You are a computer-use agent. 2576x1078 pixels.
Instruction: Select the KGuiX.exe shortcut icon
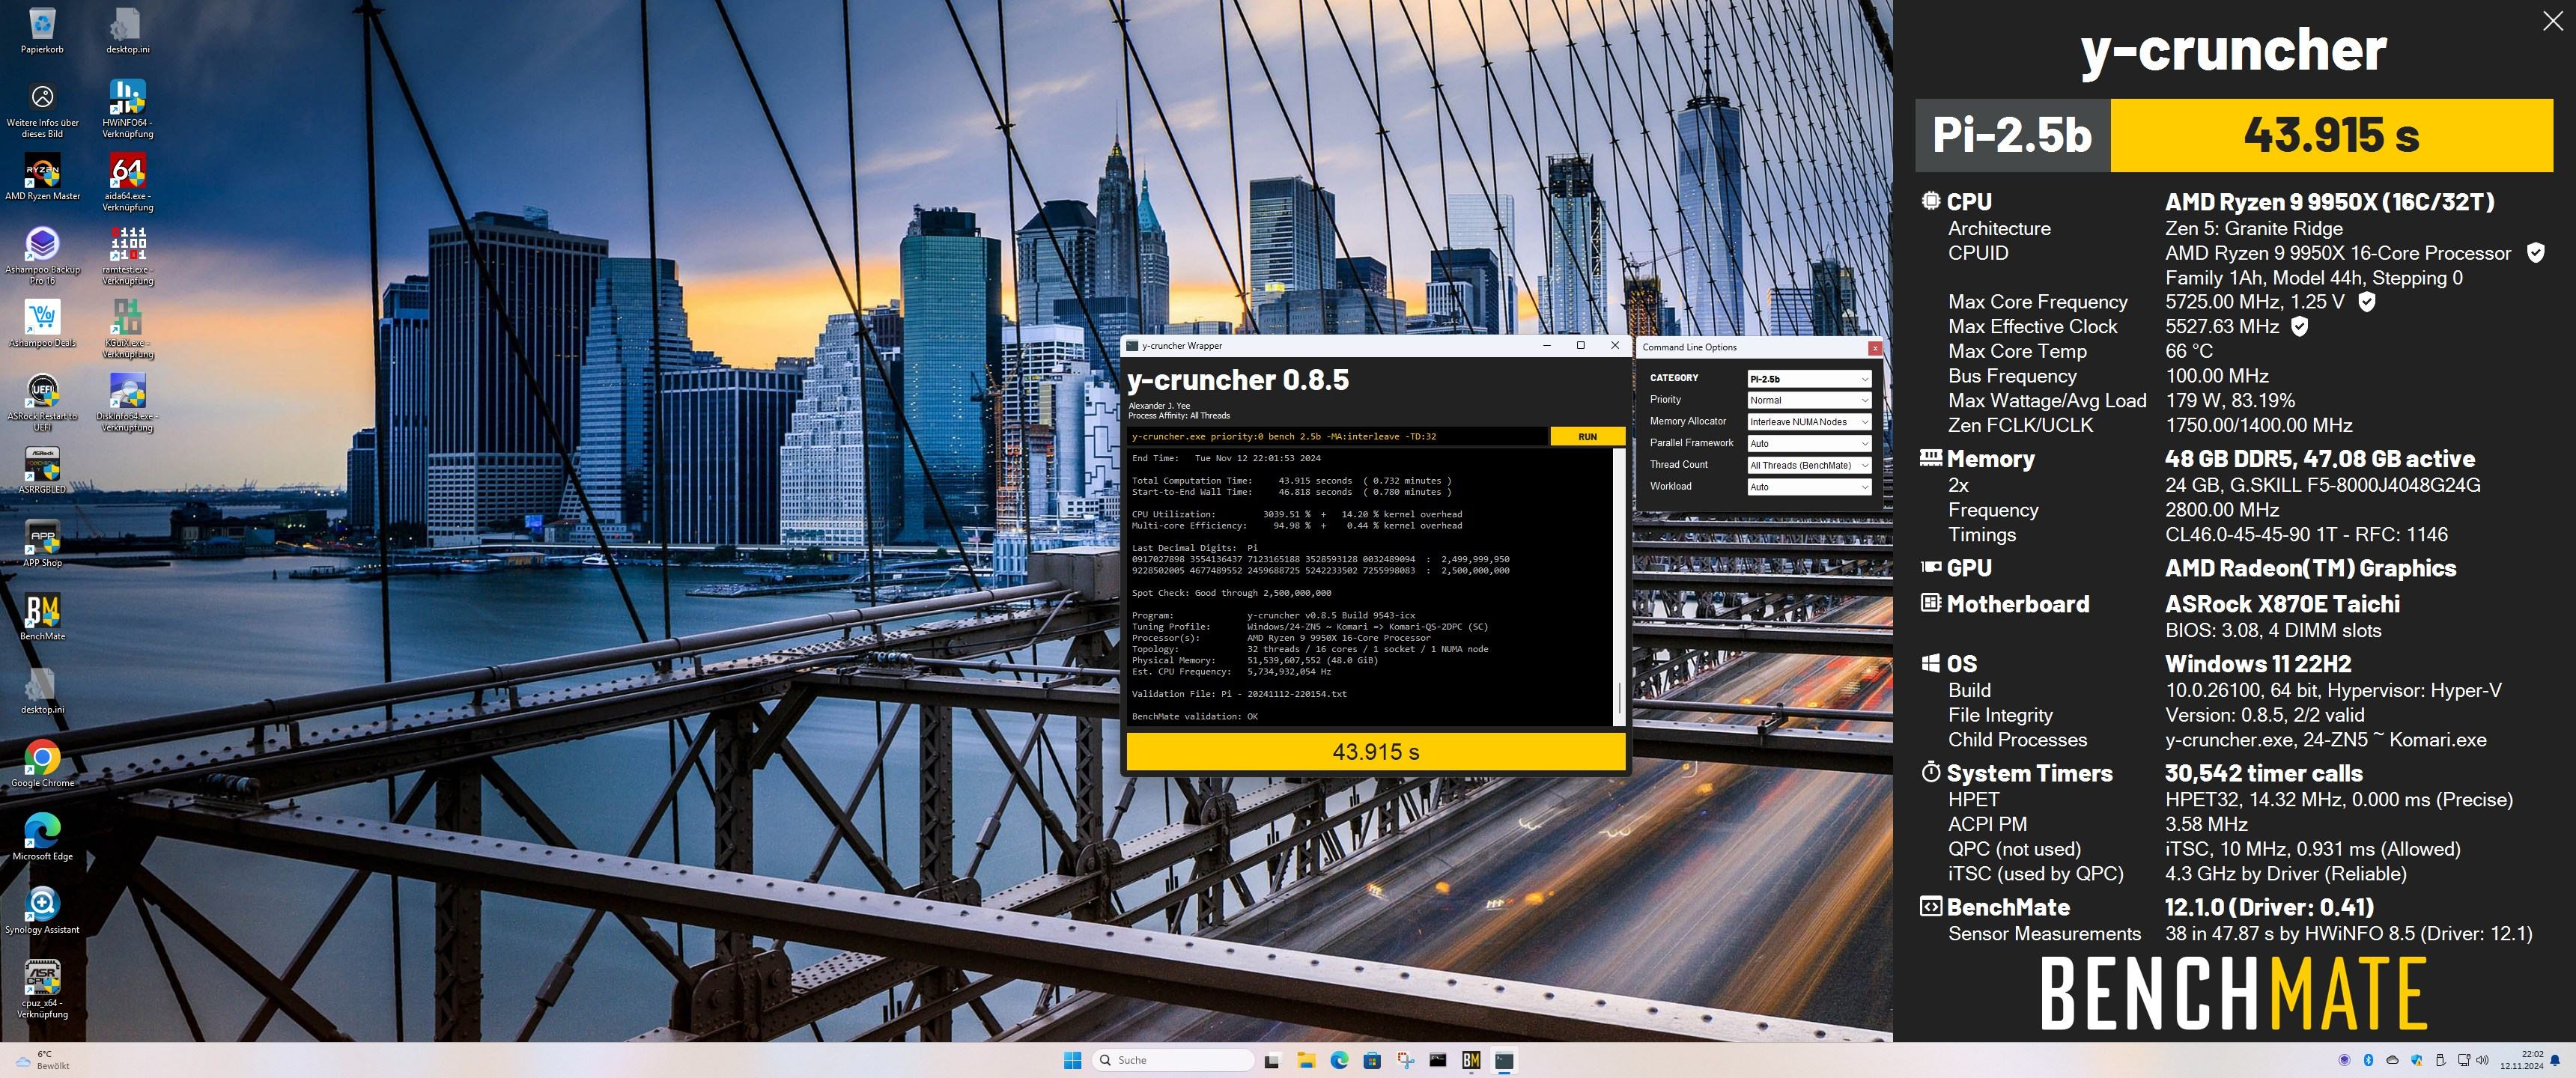[x=127, y=328]
